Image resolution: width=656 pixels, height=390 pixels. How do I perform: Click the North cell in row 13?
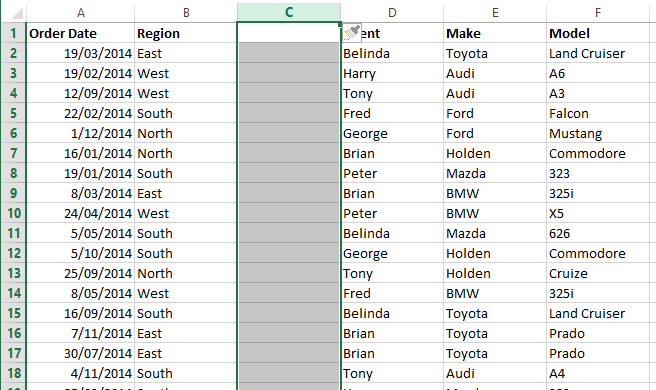[186, 273]
